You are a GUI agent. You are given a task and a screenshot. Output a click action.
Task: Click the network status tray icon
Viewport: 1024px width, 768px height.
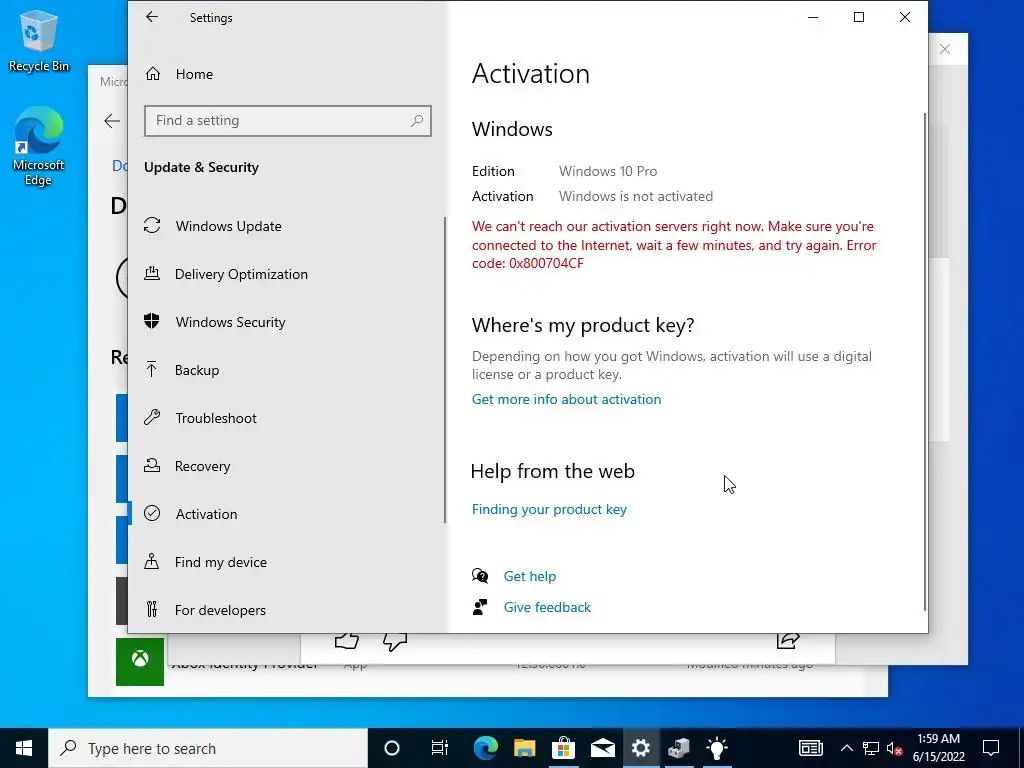[x=871, y=748]
